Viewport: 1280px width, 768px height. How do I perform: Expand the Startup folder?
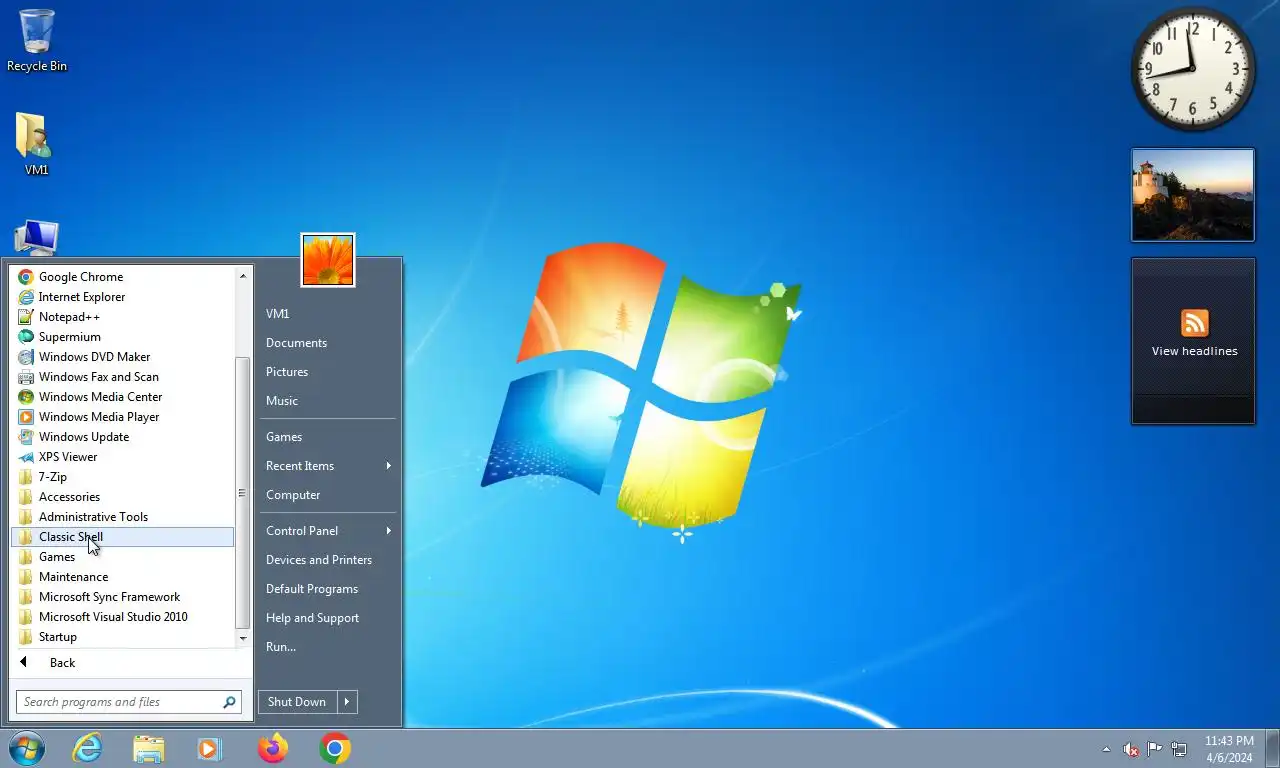coord(122,637)
